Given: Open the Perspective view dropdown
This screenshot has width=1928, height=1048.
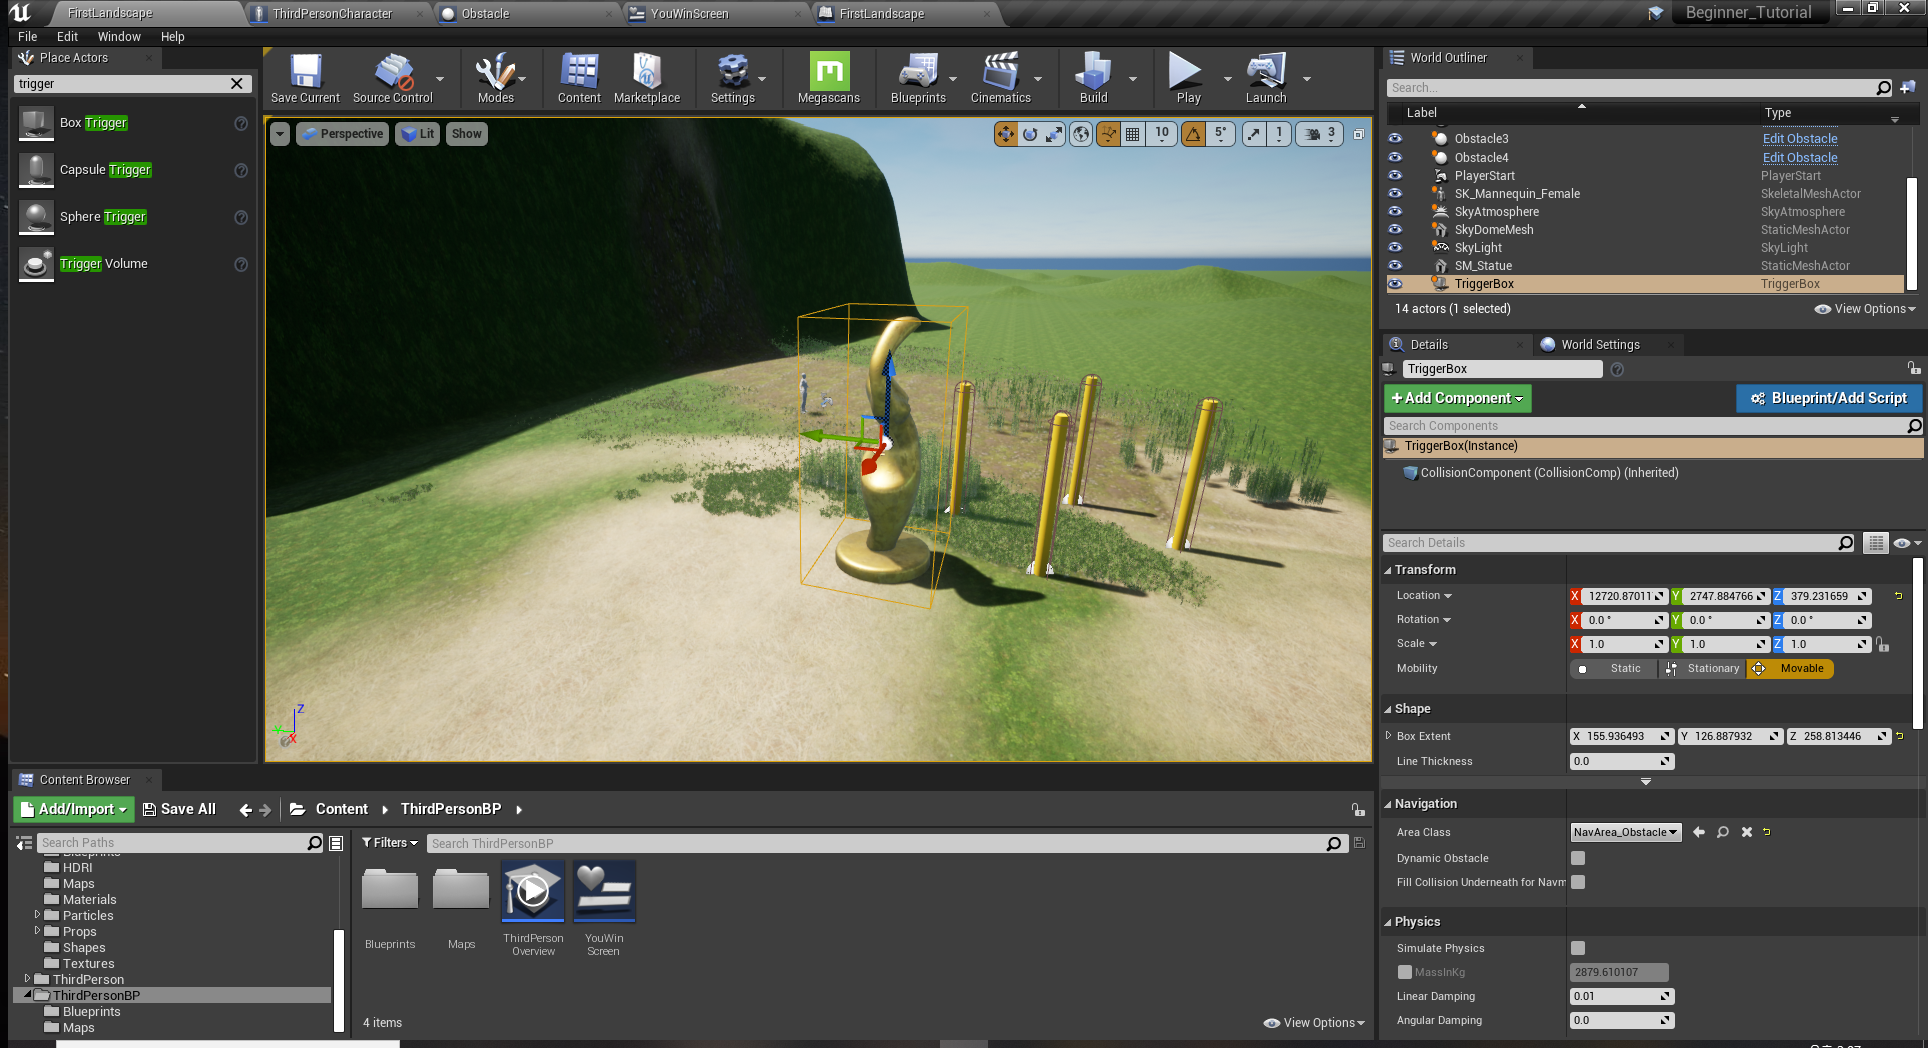Looking at the screenshot, I should click(x=342, y=134).
